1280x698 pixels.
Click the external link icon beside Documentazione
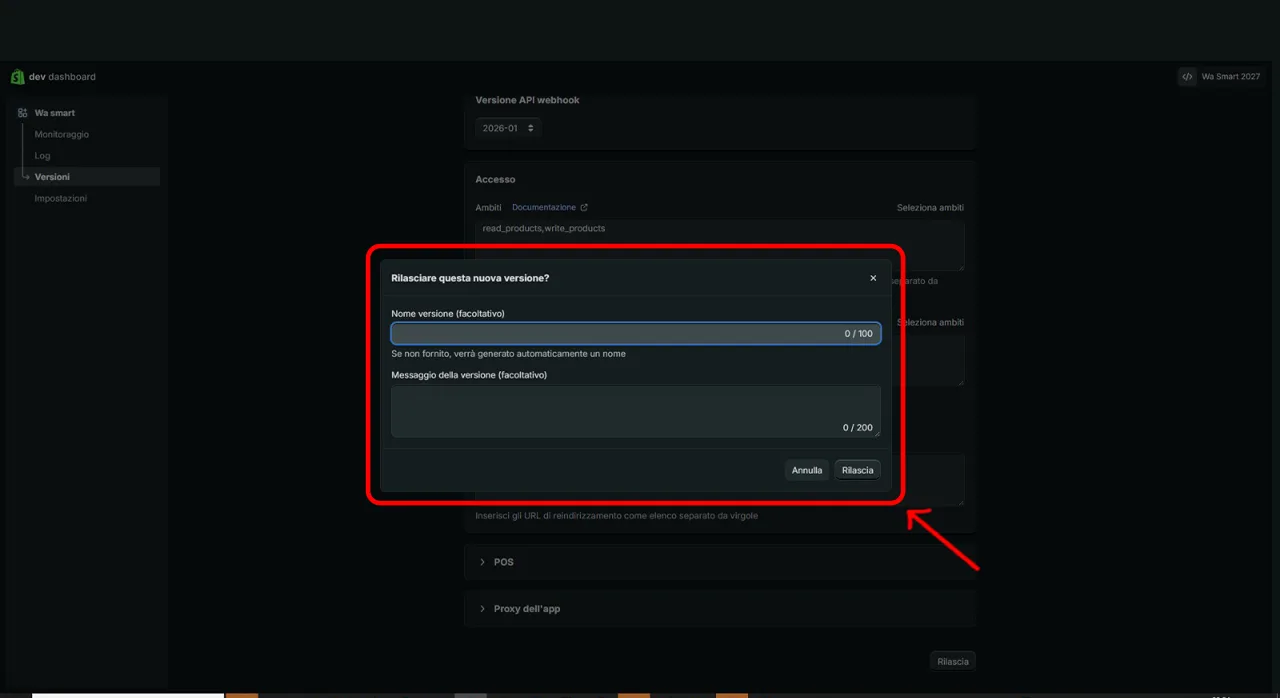[584, 208]
